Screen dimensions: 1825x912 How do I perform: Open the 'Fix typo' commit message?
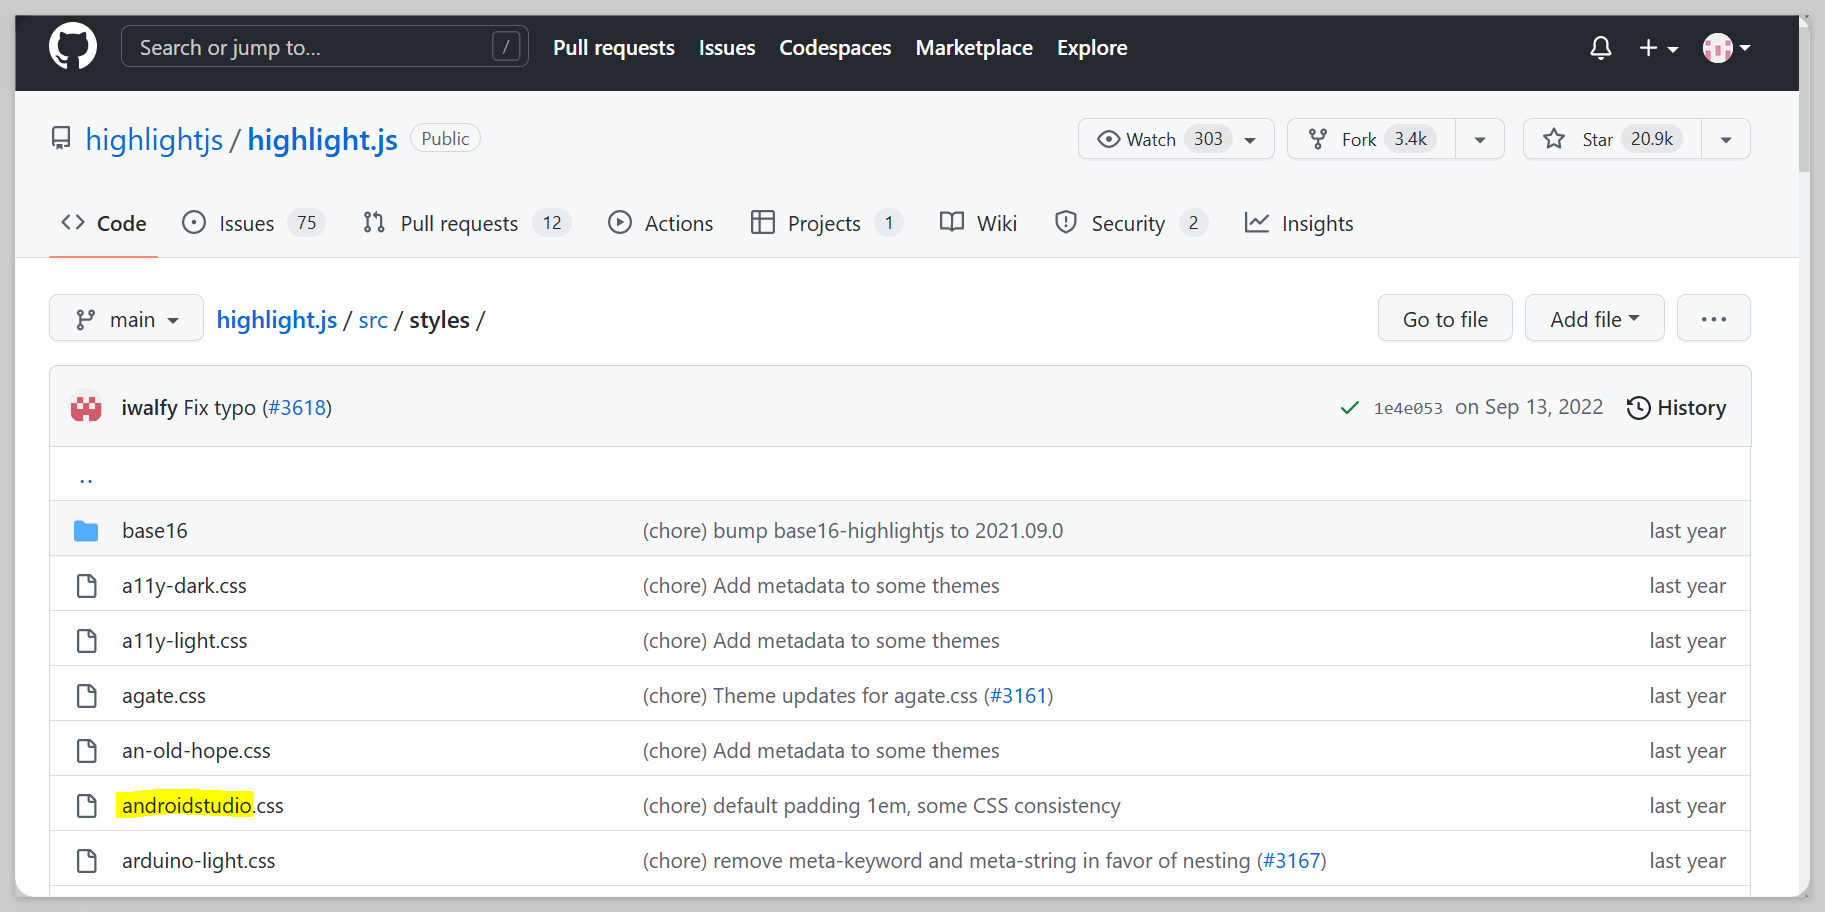(220, 408)
